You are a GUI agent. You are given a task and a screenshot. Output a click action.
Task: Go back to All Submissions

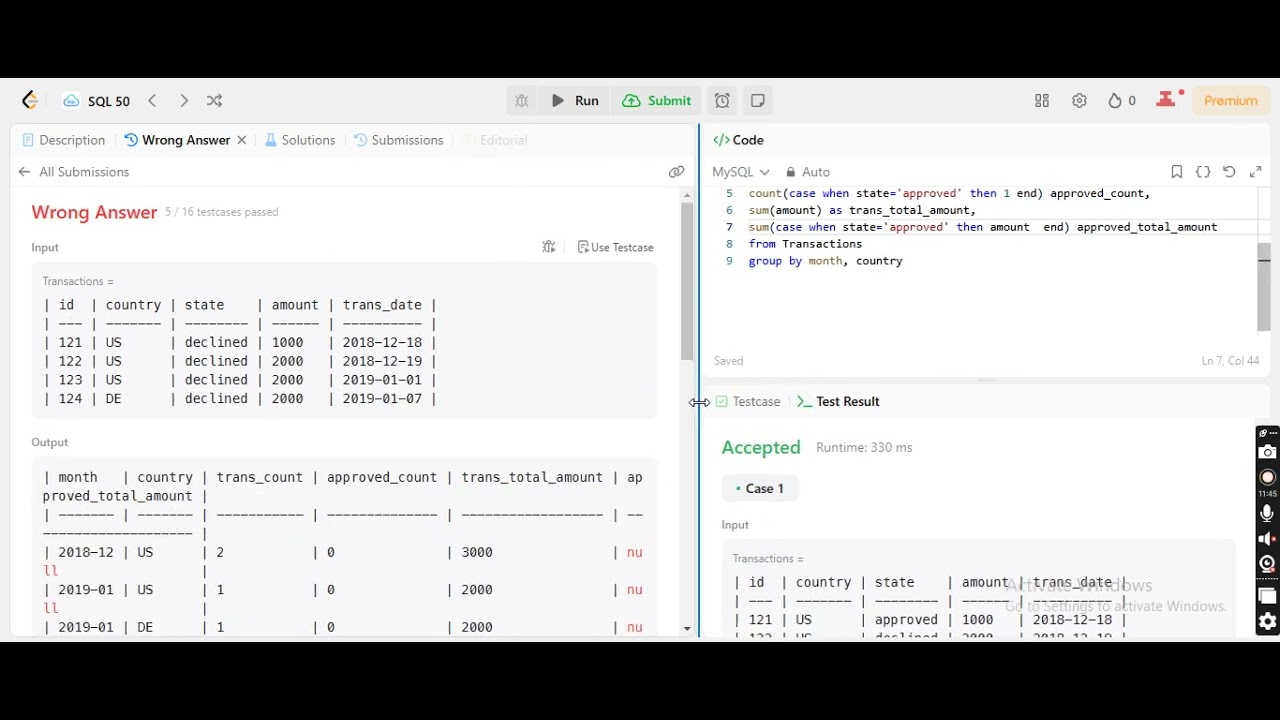coord(74,172)
